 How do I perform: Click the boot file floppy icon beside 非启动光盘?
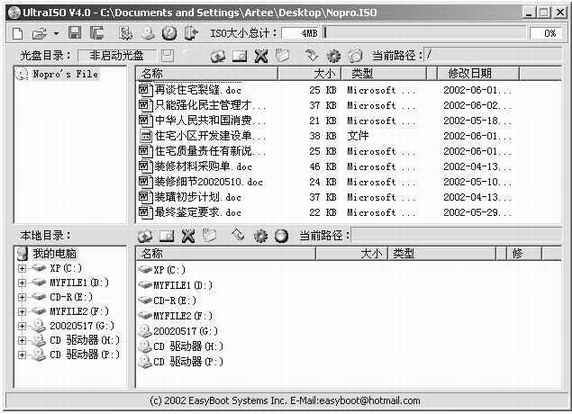167,55
